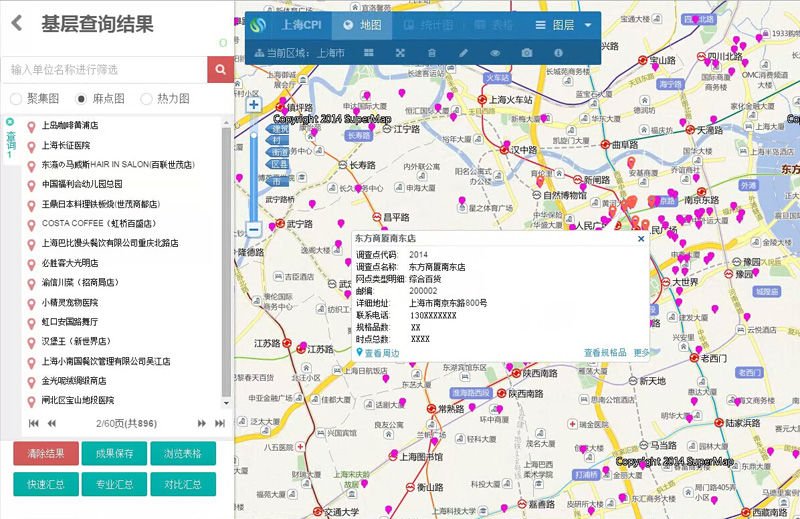Click the 查看周边 link in popup
This screenshot has width=800, height=519.
click(x=378, y=353)
